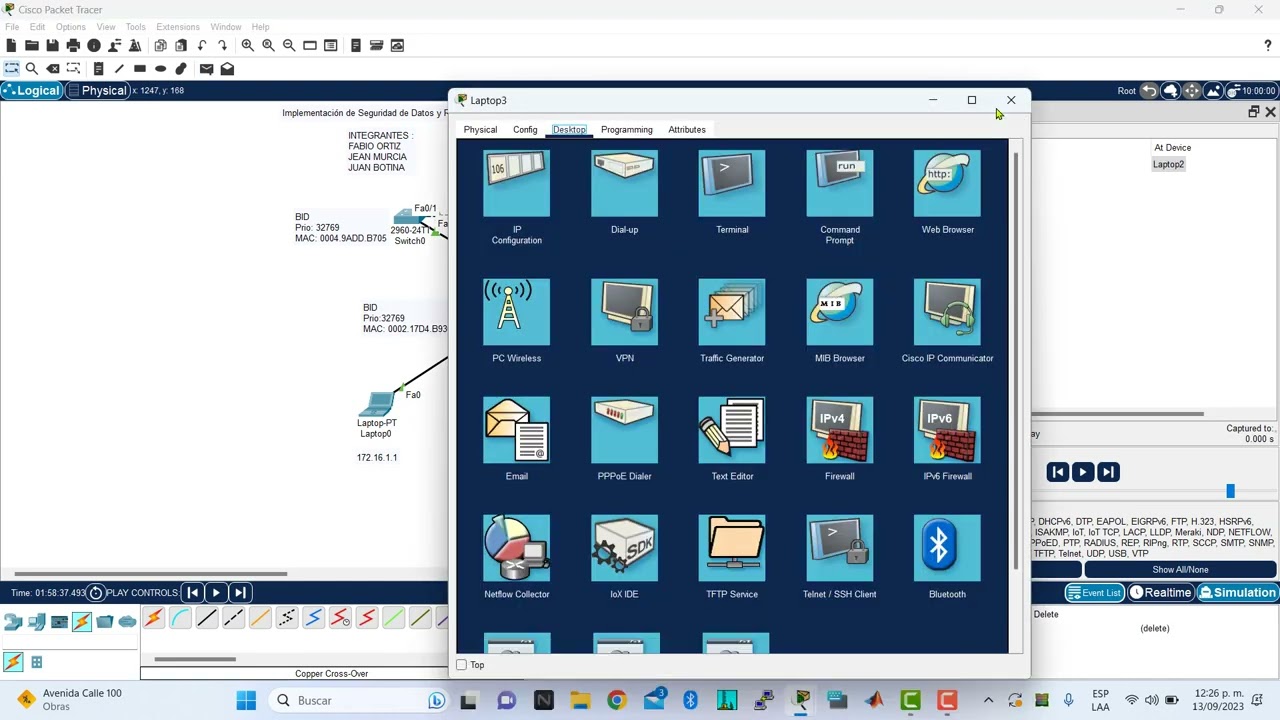Viewport: 1280px width, 720px height.
Task: Open the Options menu
Action: (x=70, y=27)
